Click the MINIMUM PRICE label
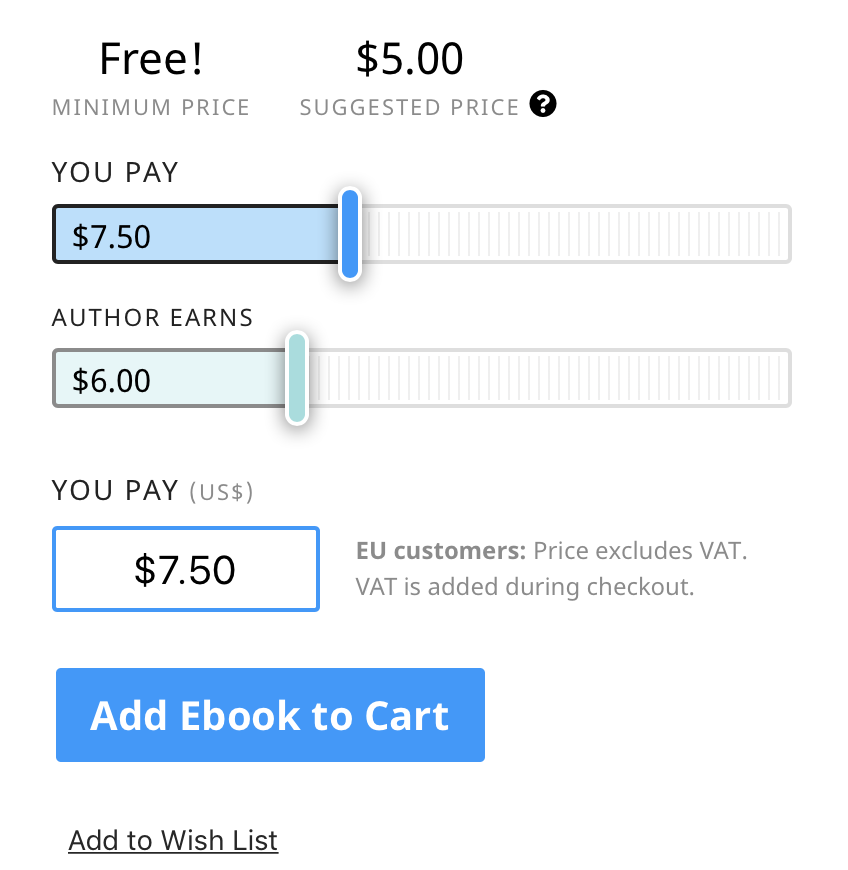Viewport: 848px width, 870px height. coord(151,107)
